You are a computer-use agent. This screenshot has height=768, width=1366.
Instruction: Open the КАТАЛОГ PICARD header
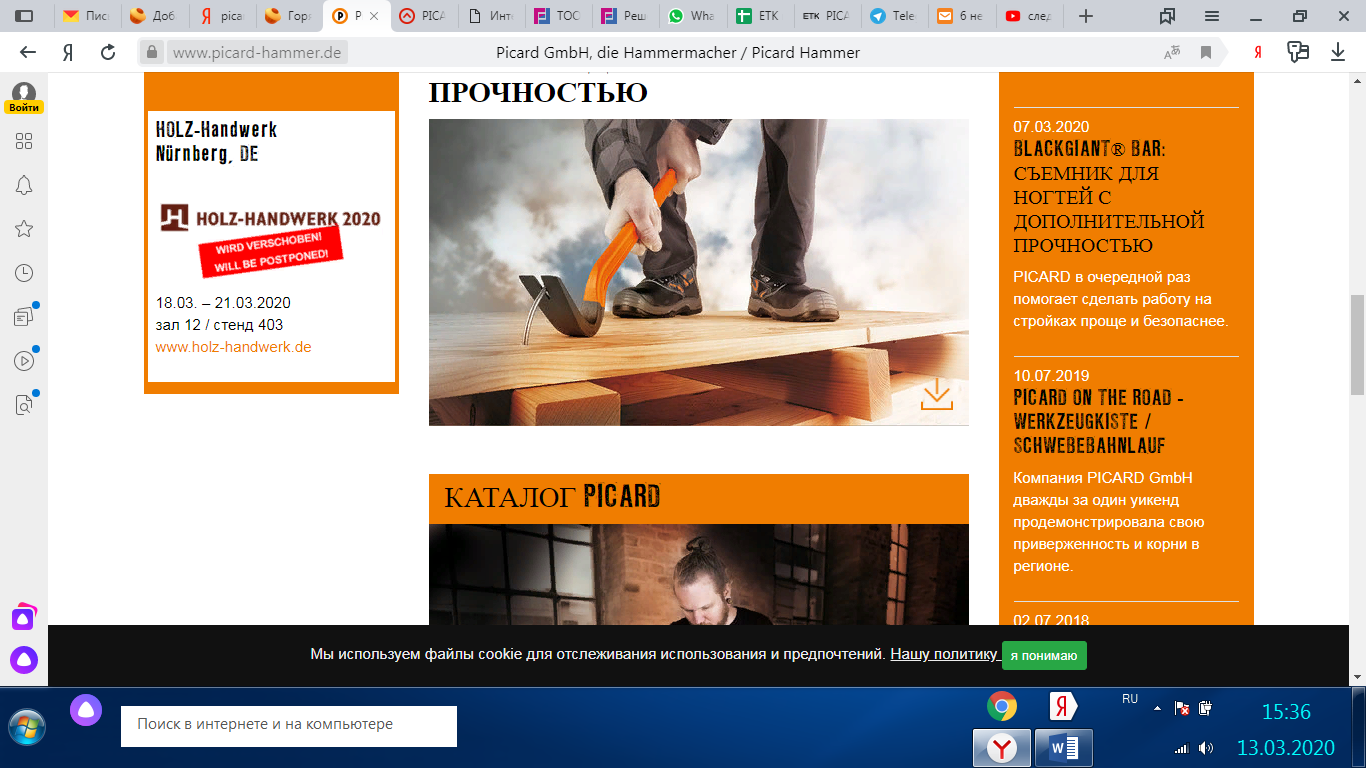698,498
